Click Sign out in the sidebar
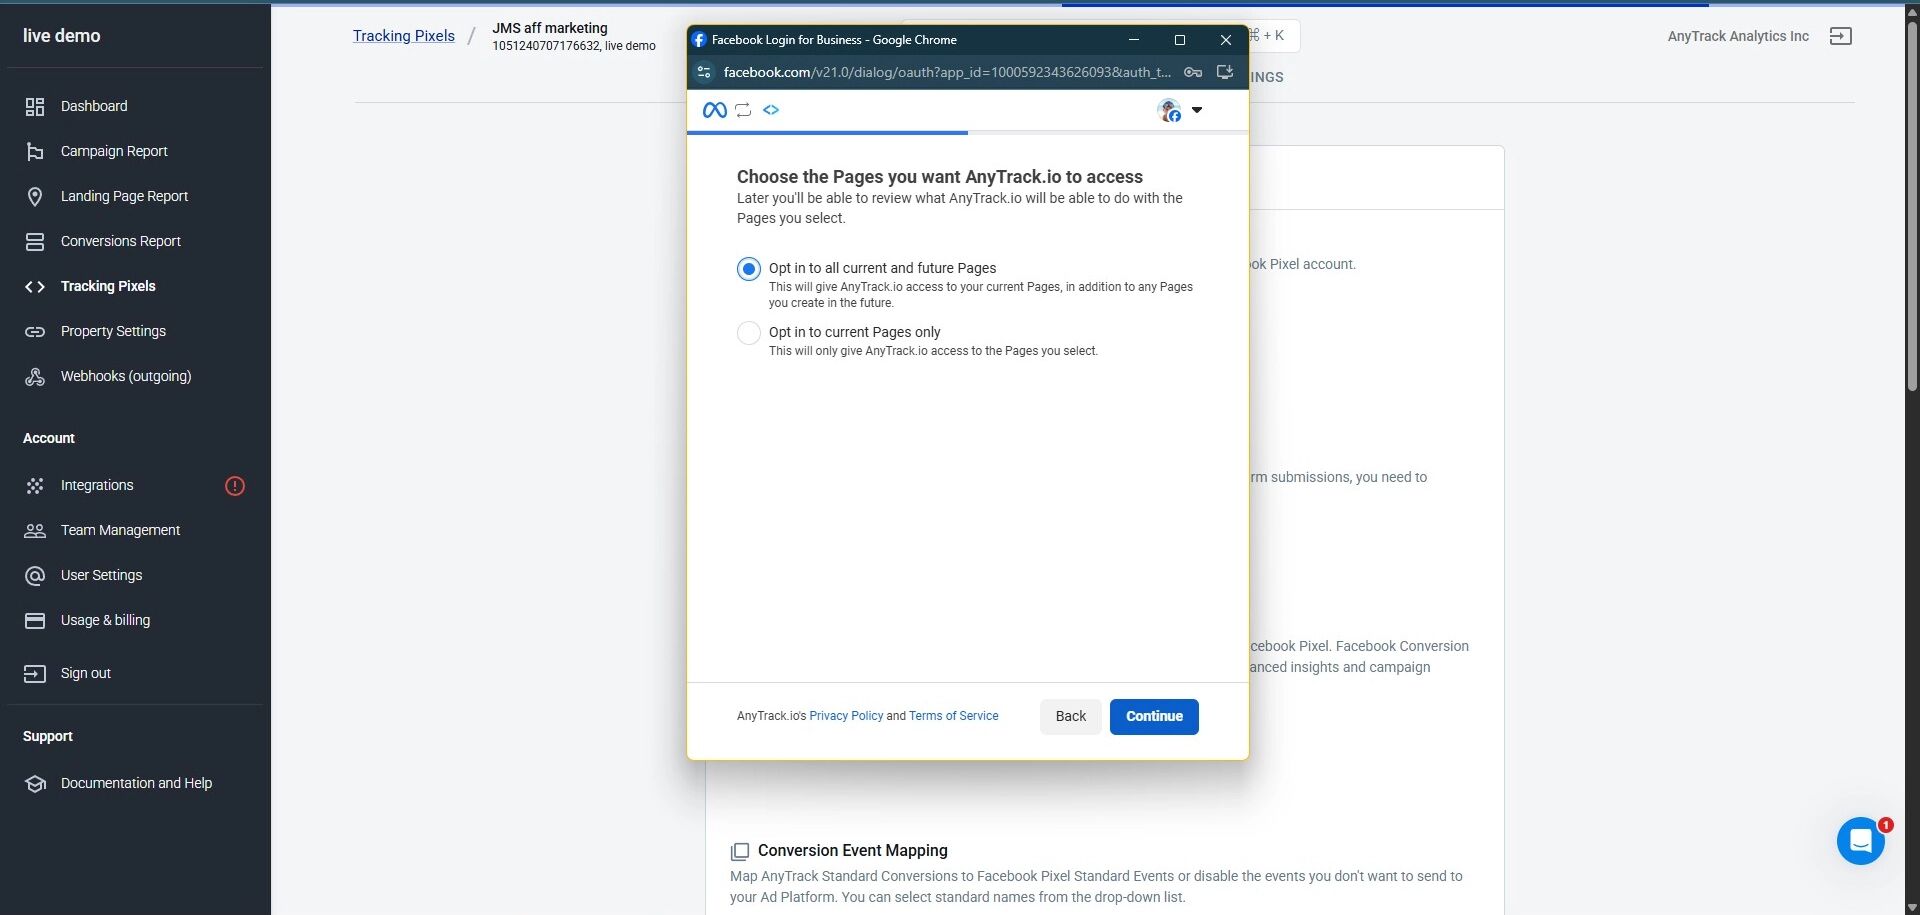The width and height of the screenshot is (1920, 915). coord(86,674)
